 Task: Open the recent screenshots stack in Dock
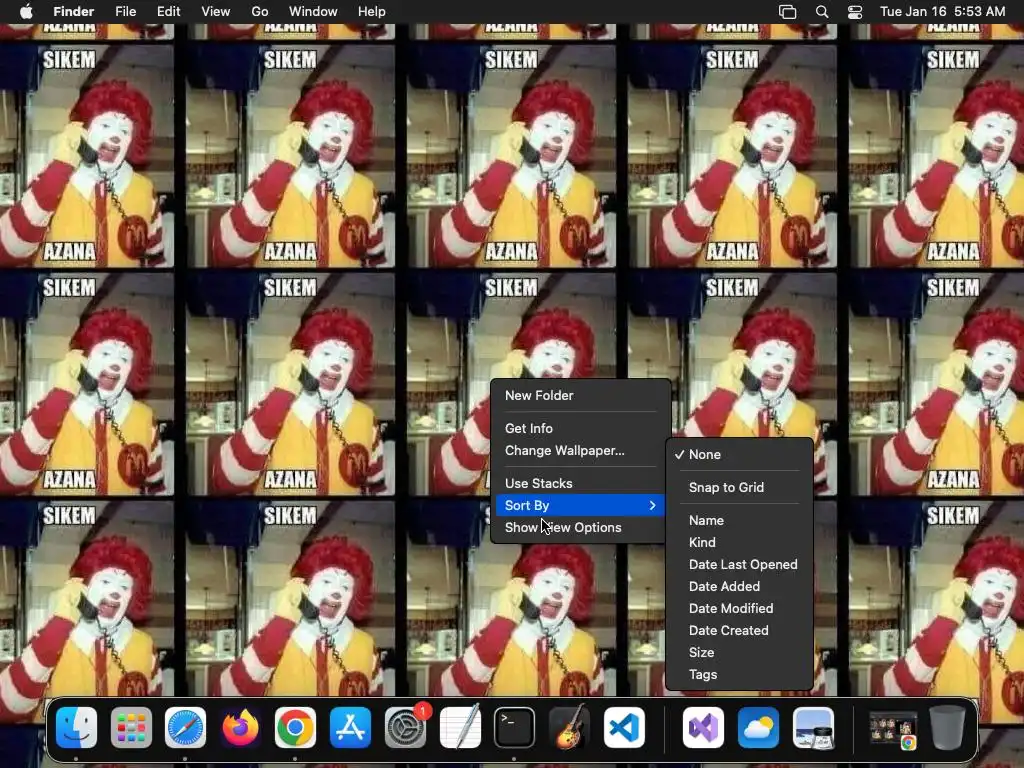[893, 729]
